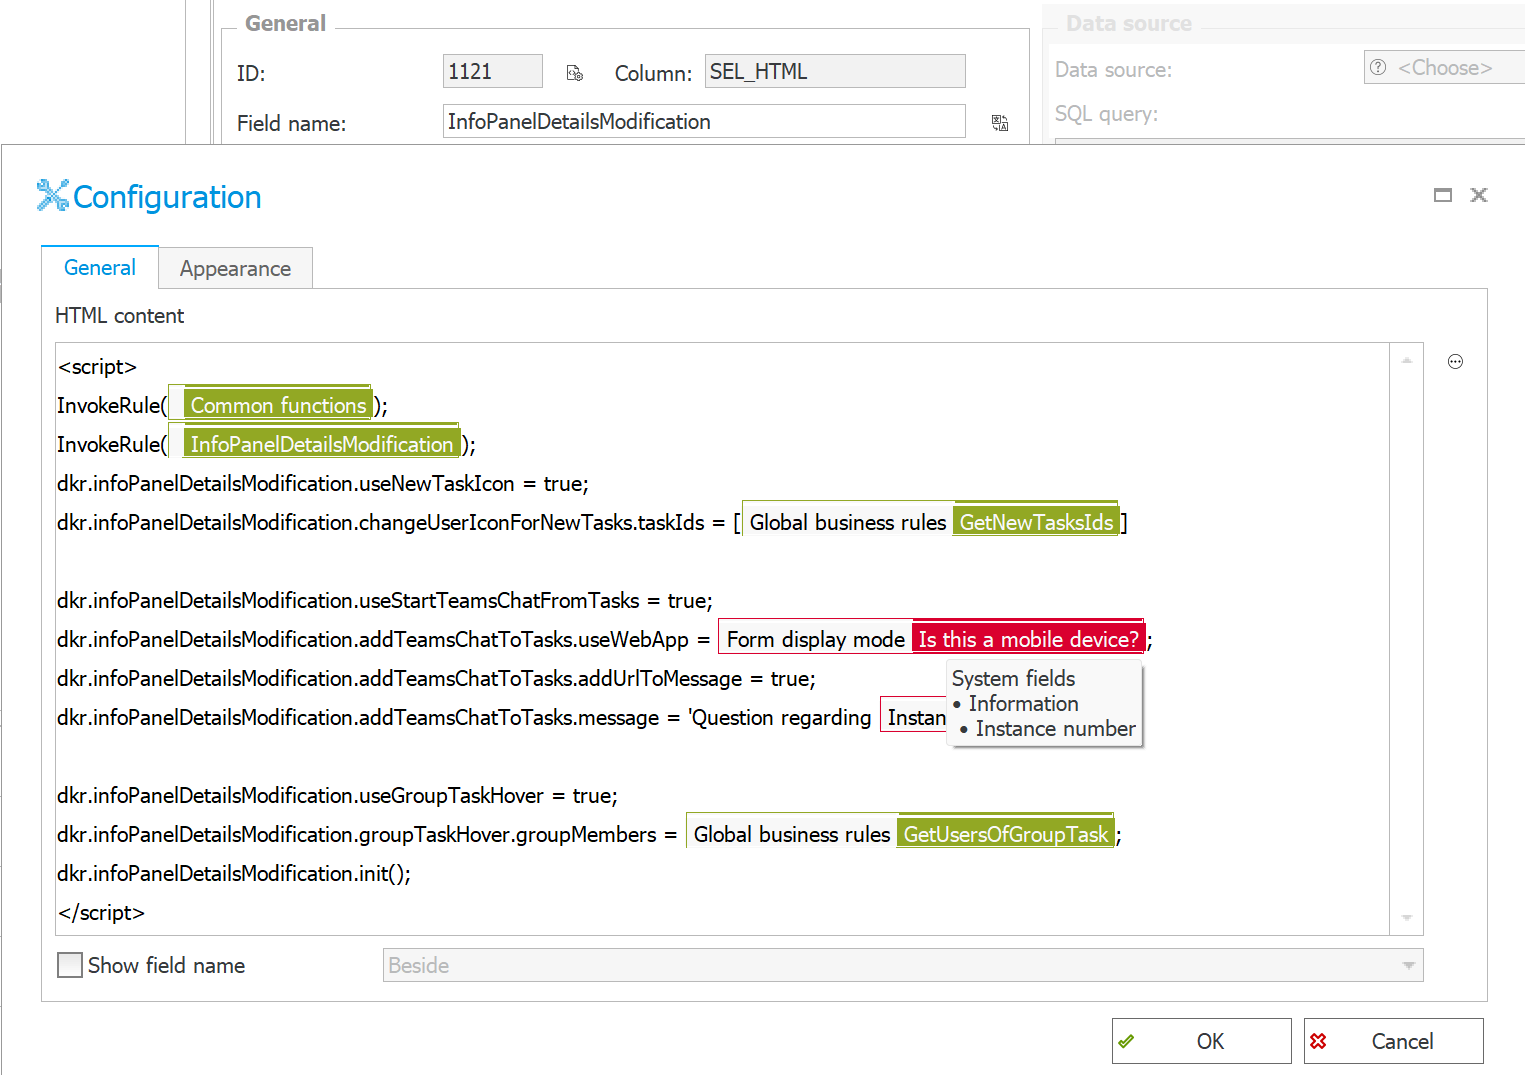Close the Configuration dialog with X
The height and width of the screenshot is (1075, 1525).
[x=1479, y=195]
